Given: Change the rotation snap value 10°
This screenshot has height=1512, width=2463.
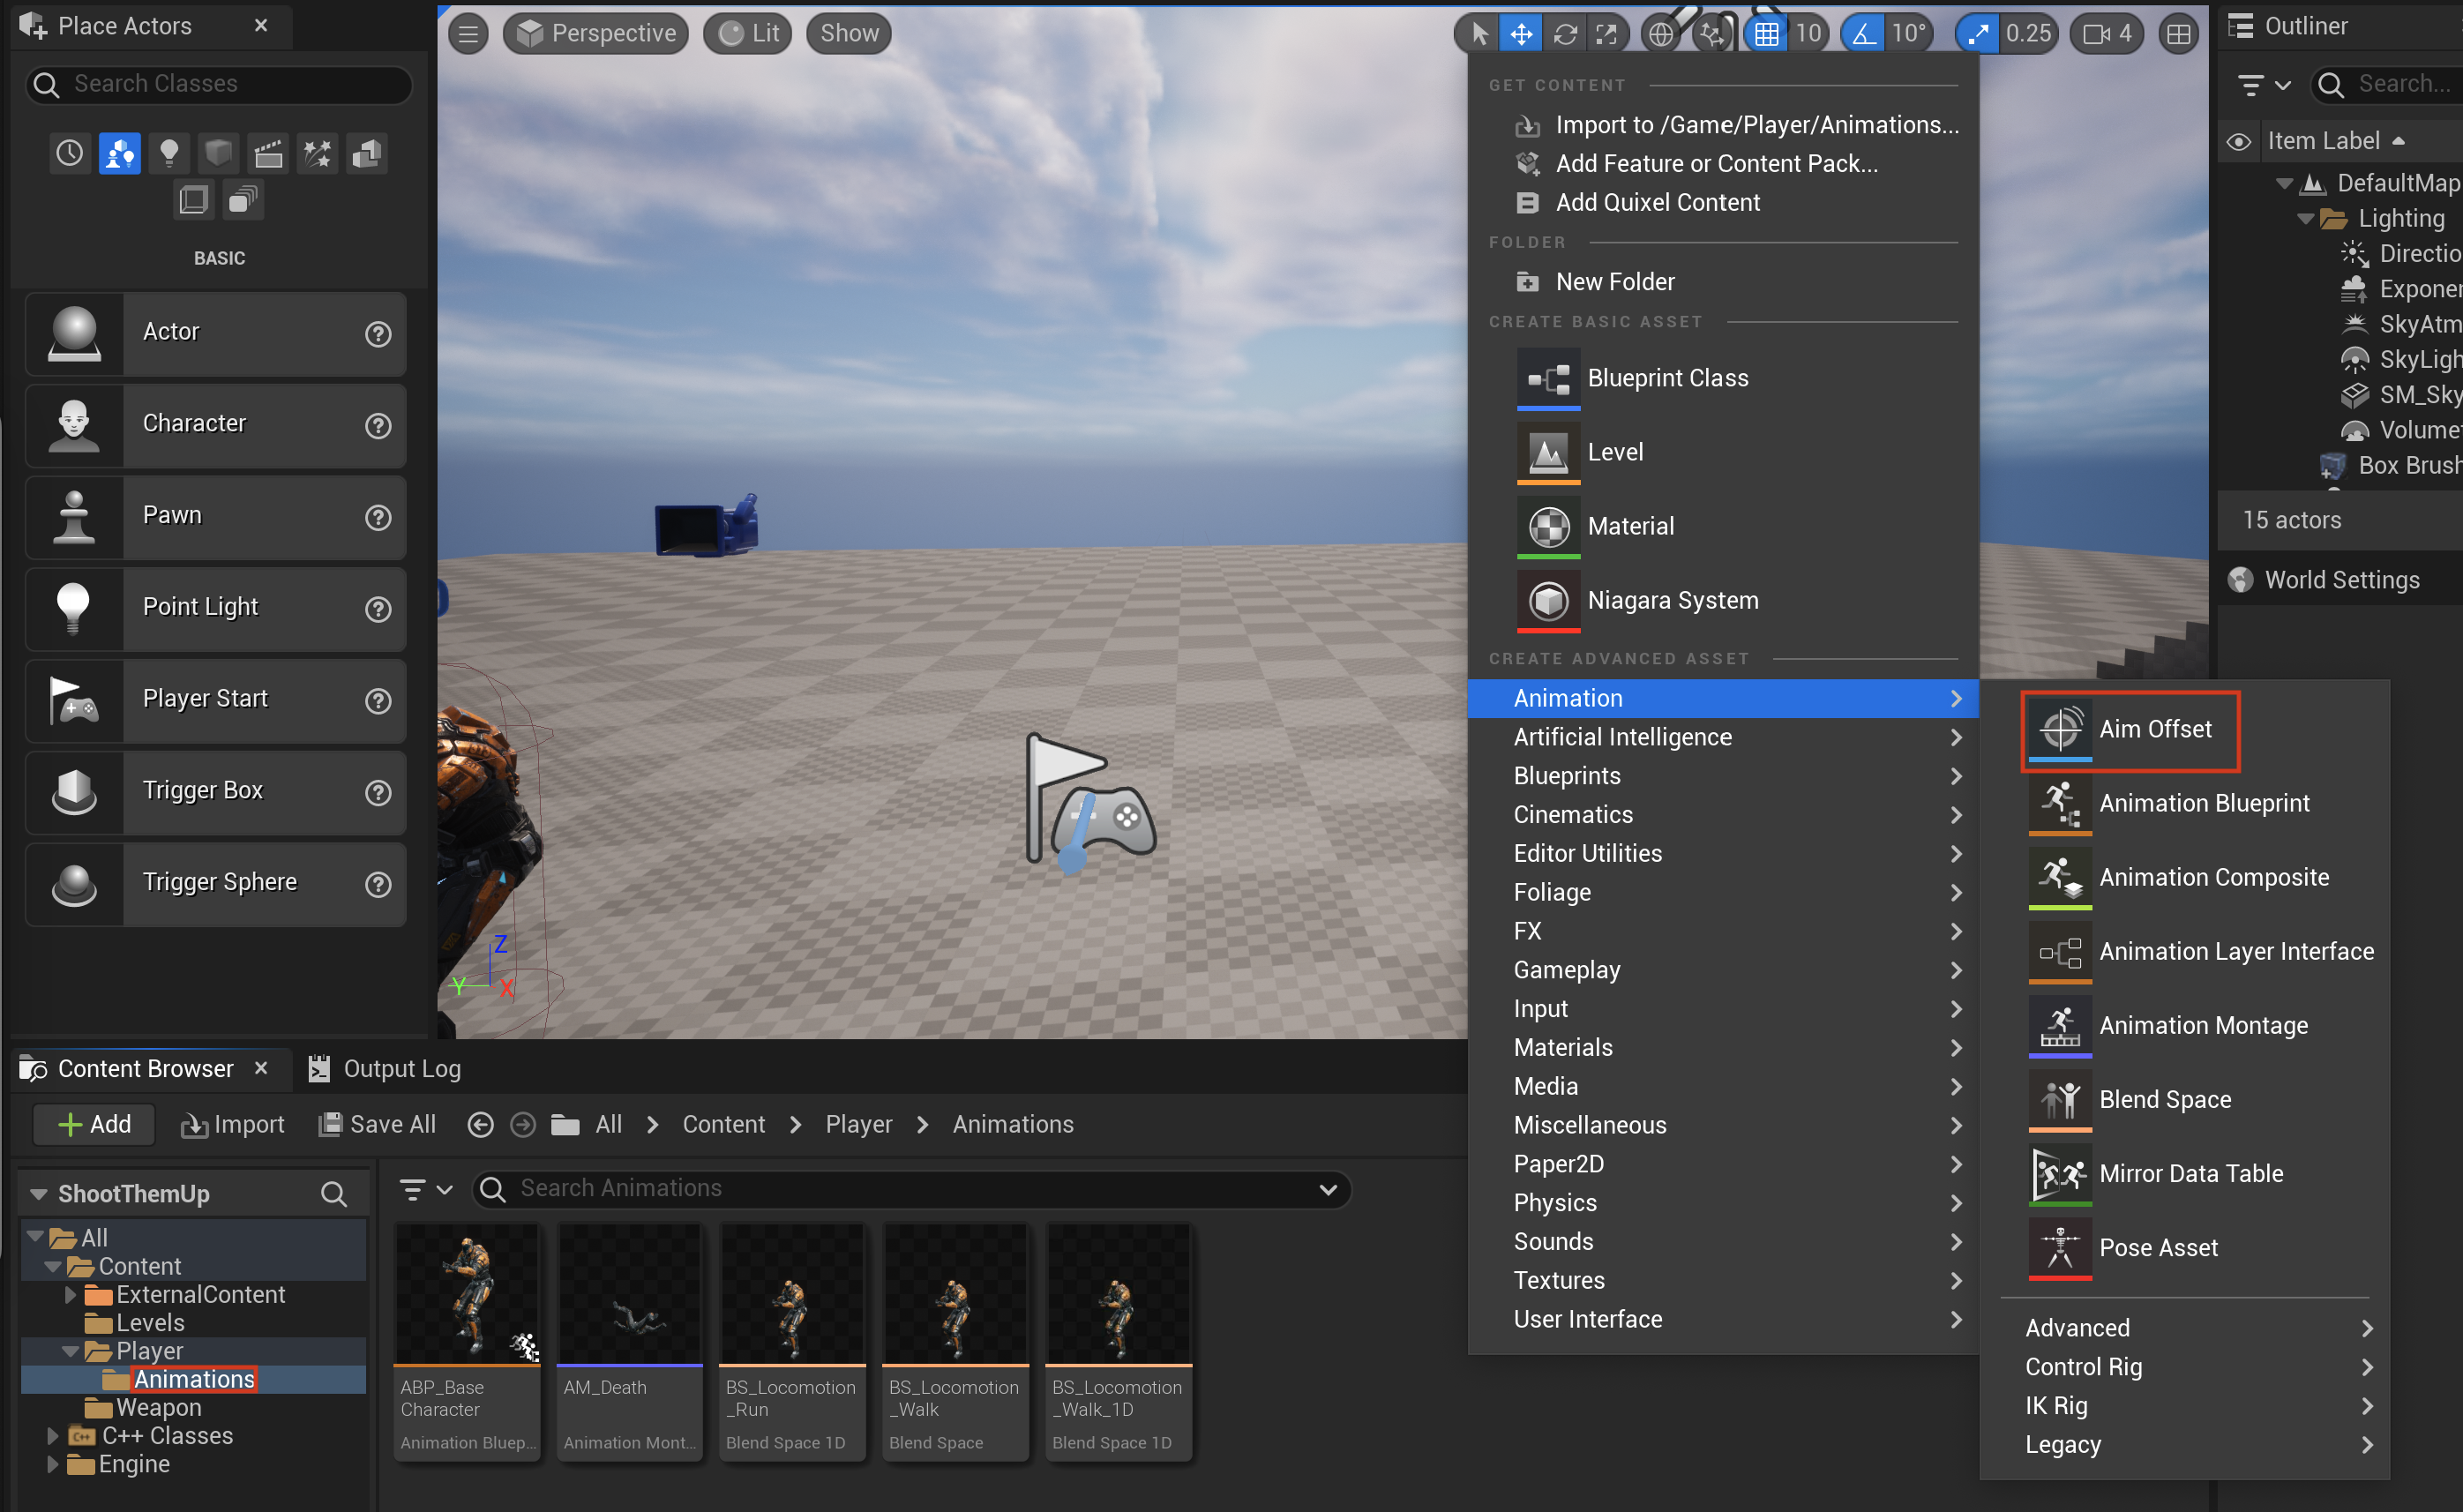Looking at the screenshot, I should (1909, 33).
